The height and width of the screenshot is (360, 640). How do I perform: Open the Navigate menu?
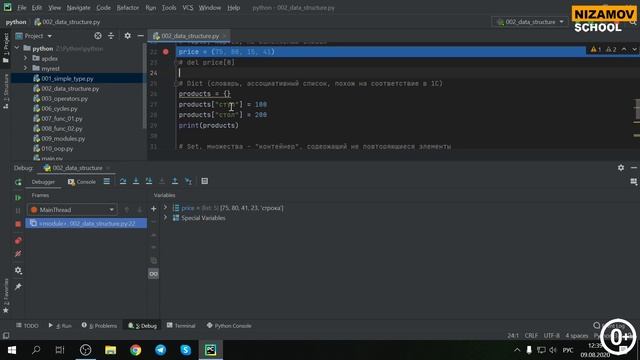click(78, 8)
